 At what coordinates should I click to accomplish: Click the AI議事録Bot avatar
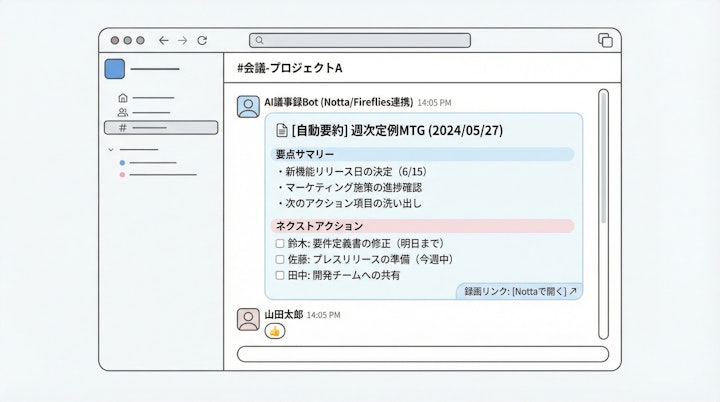pyautogui.click(x=248, y=107)
